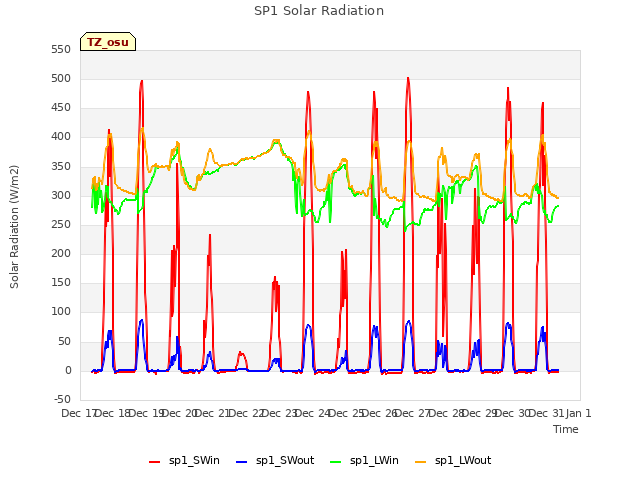Screen dimensions: 640x480
Task: Click the Dec 17 x-axis label
Action: [x=78, y=413]
